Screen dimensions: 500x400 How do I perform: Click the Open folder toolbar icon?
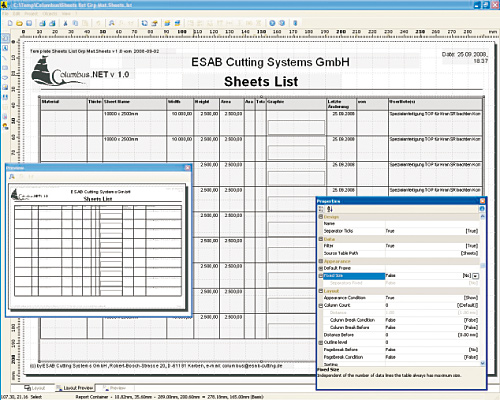point(19,23)
